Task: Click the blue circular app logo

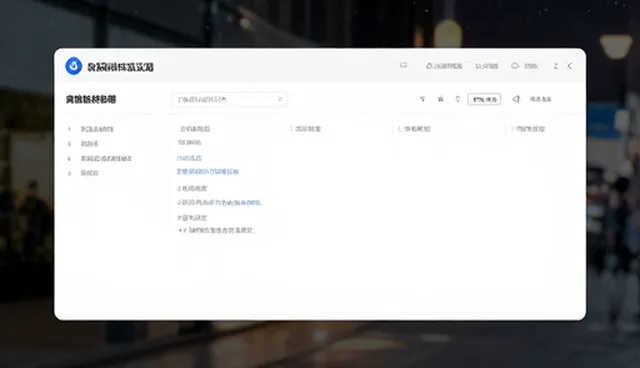Action: pyautogui.click(x=73, y=66)
